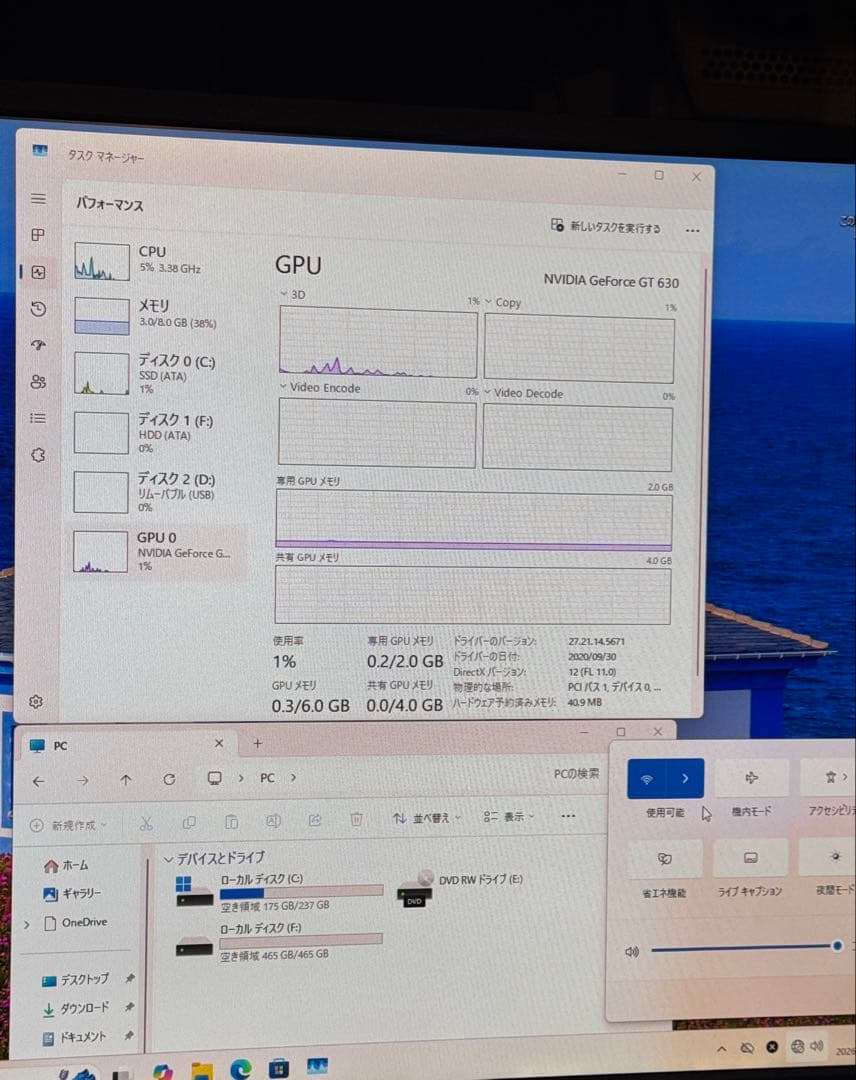The height and width of the screenshot is (1080, 856).
Task: Select the App history clock icon
Action: 38,309
